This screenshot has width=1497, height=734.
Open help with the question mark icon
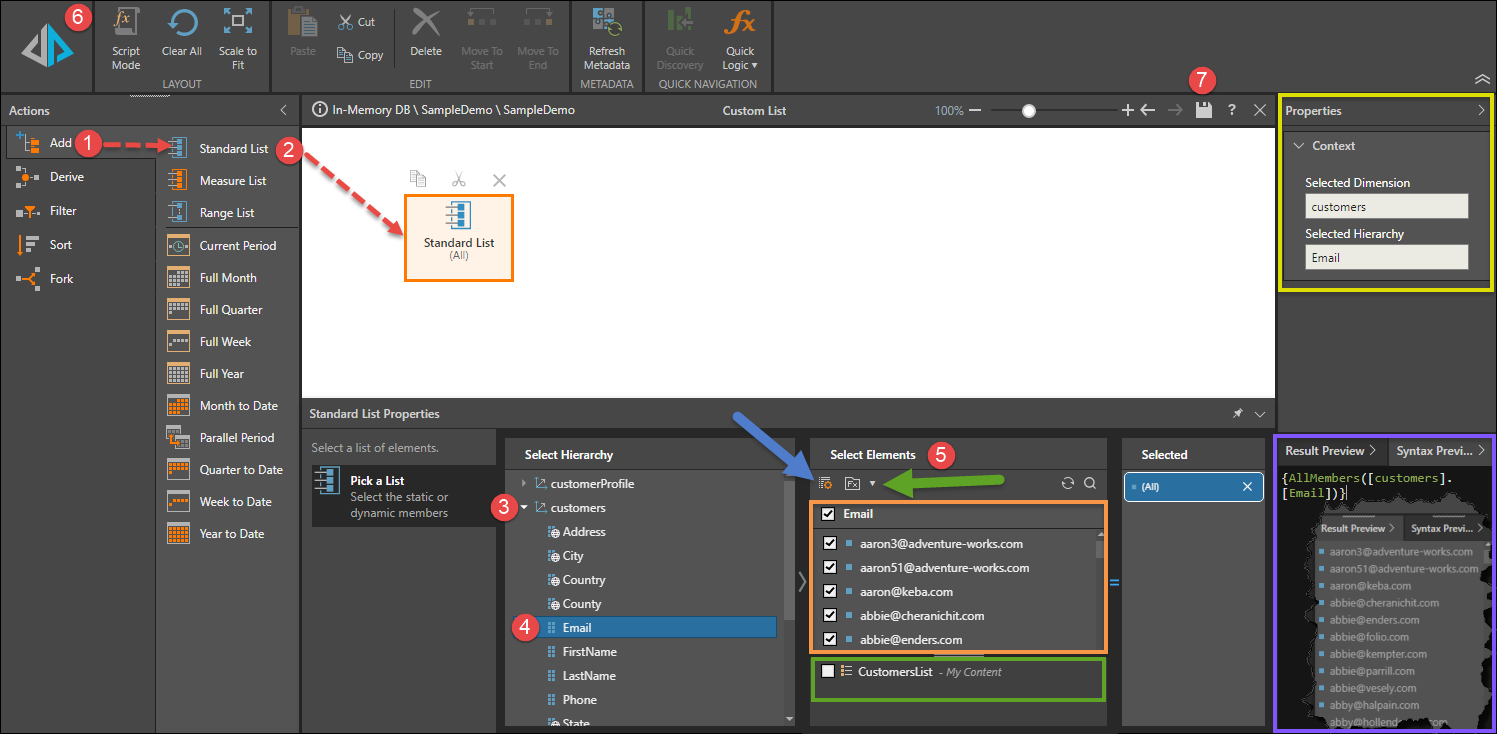tap(1232, 110)
